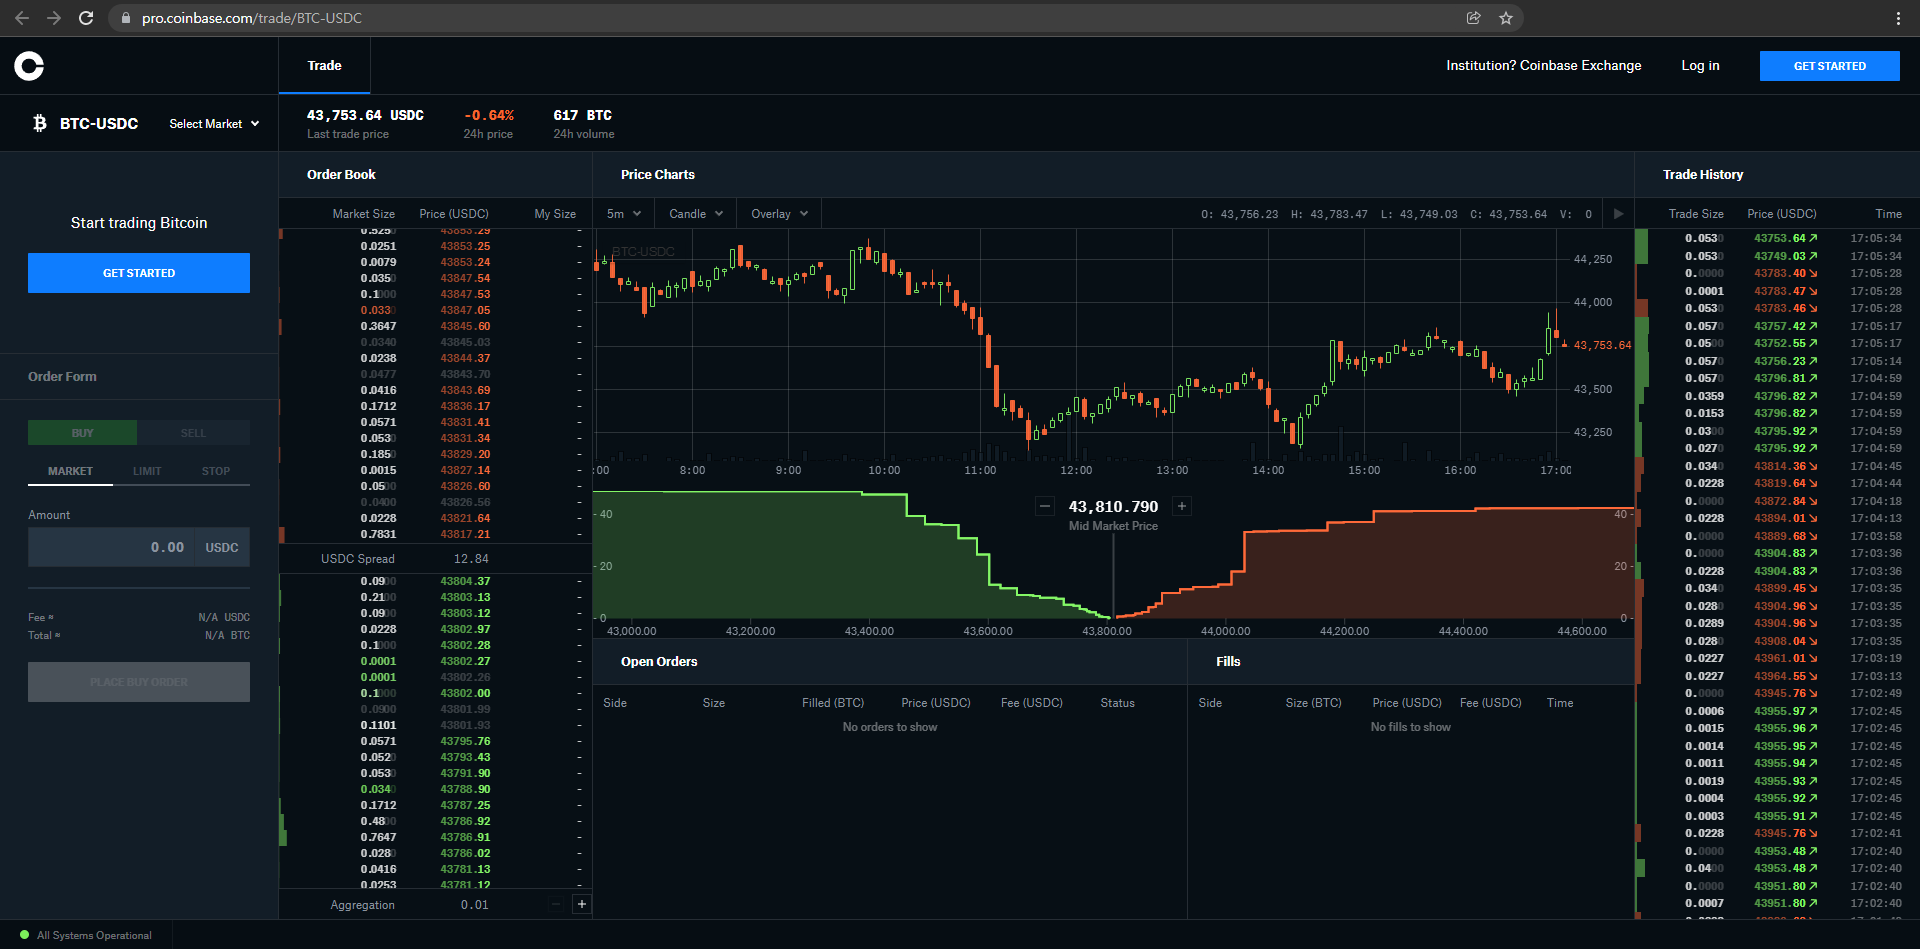Open the Overlay dropdown
The image size is (1920, 949).
pyautogui.click(x=779, y=214)
